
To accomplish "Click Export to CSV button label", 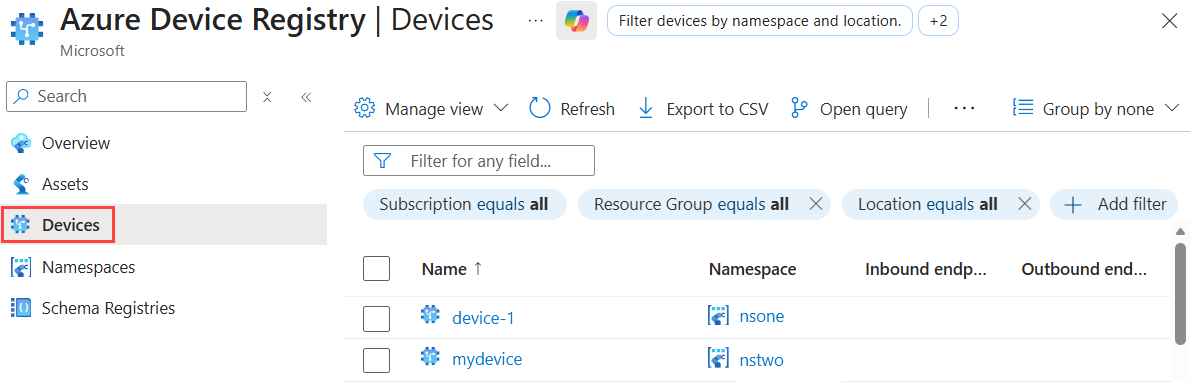I will pyautogui.click(x=717, y=110).
